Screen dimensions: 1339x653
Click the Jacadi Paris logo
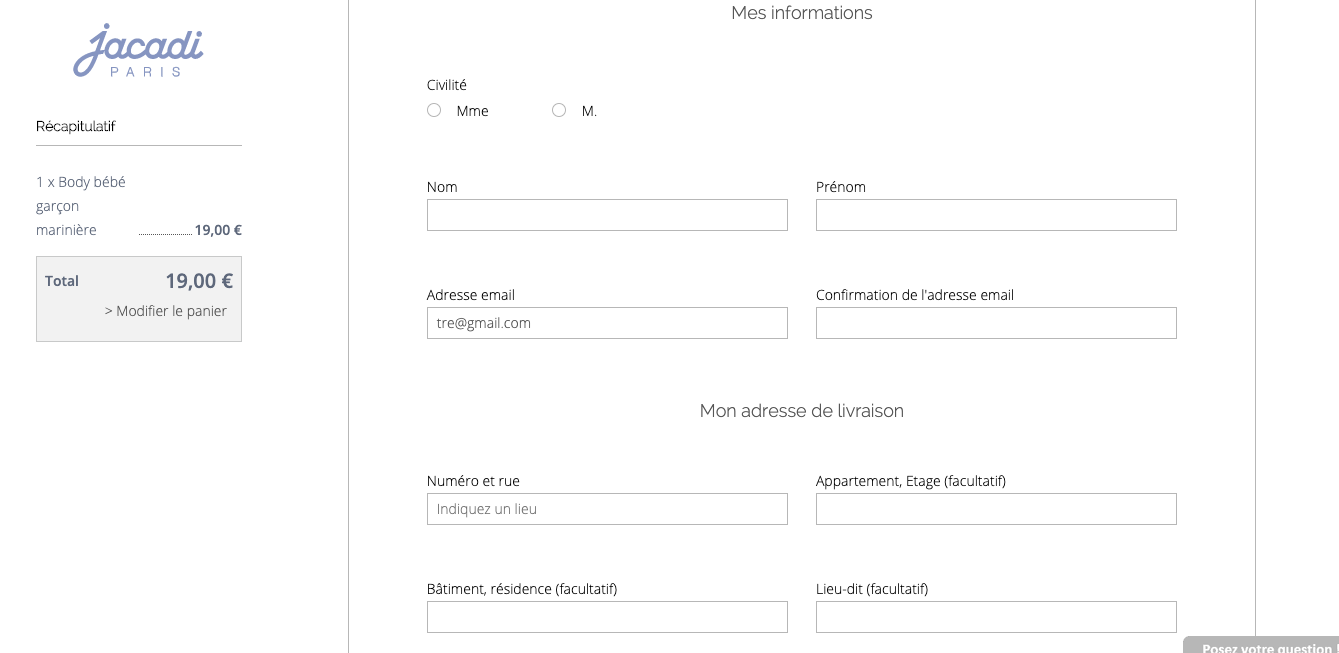coord(138,51)
